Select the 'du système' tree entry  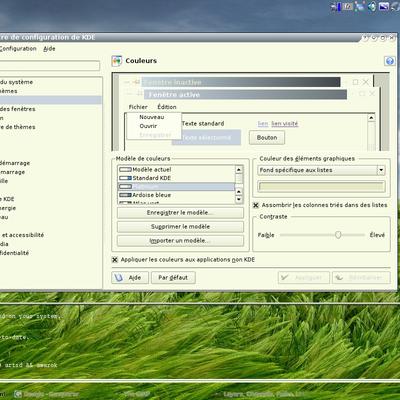pos(17,82)
